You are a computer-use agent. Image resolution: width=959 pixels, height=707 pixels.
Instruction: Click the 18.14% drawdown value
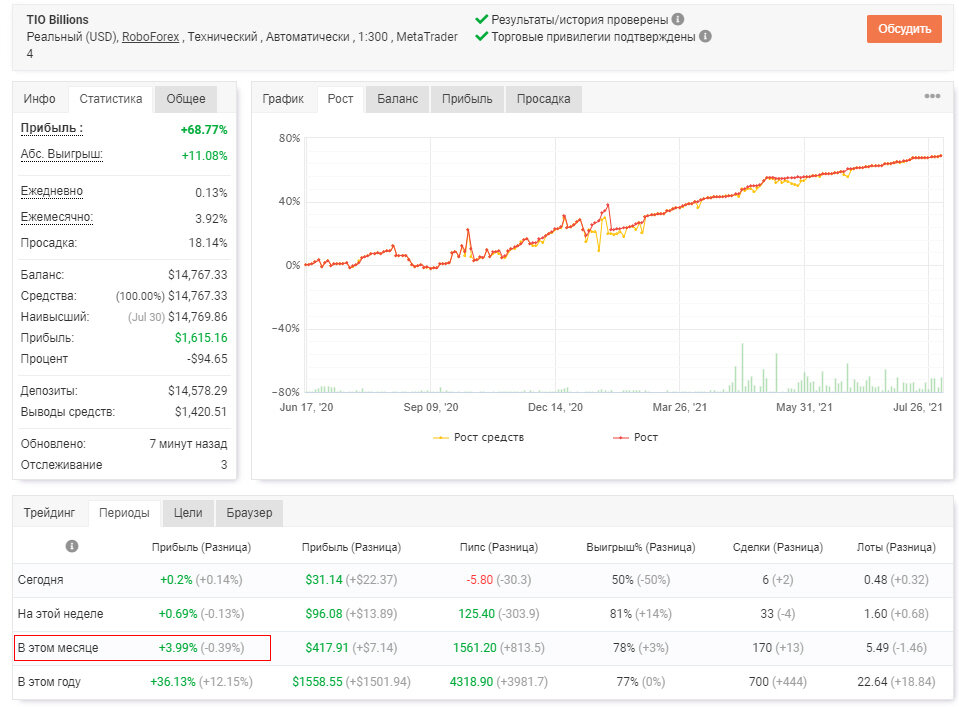[x=208, y=243]
